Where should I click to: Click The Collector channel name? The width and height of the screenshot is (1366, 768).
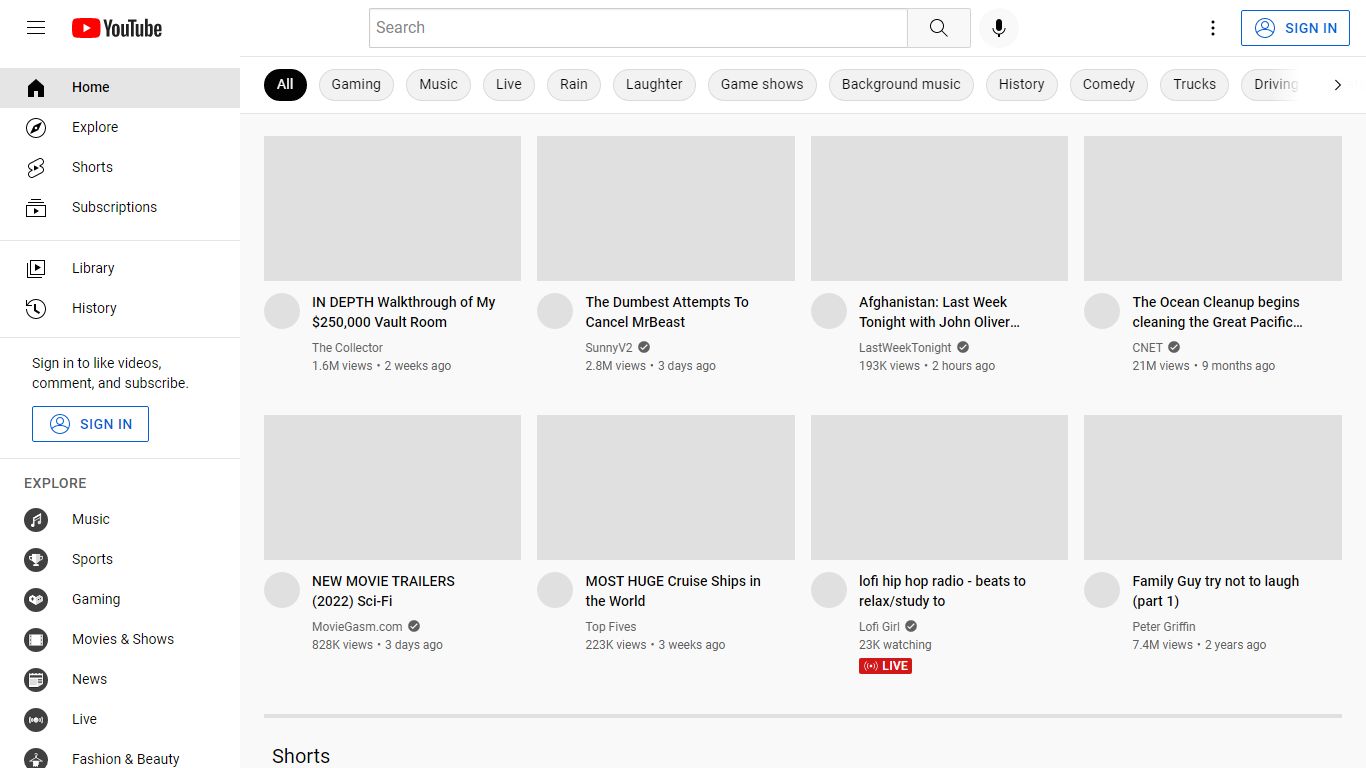click(x=347, y=348)
